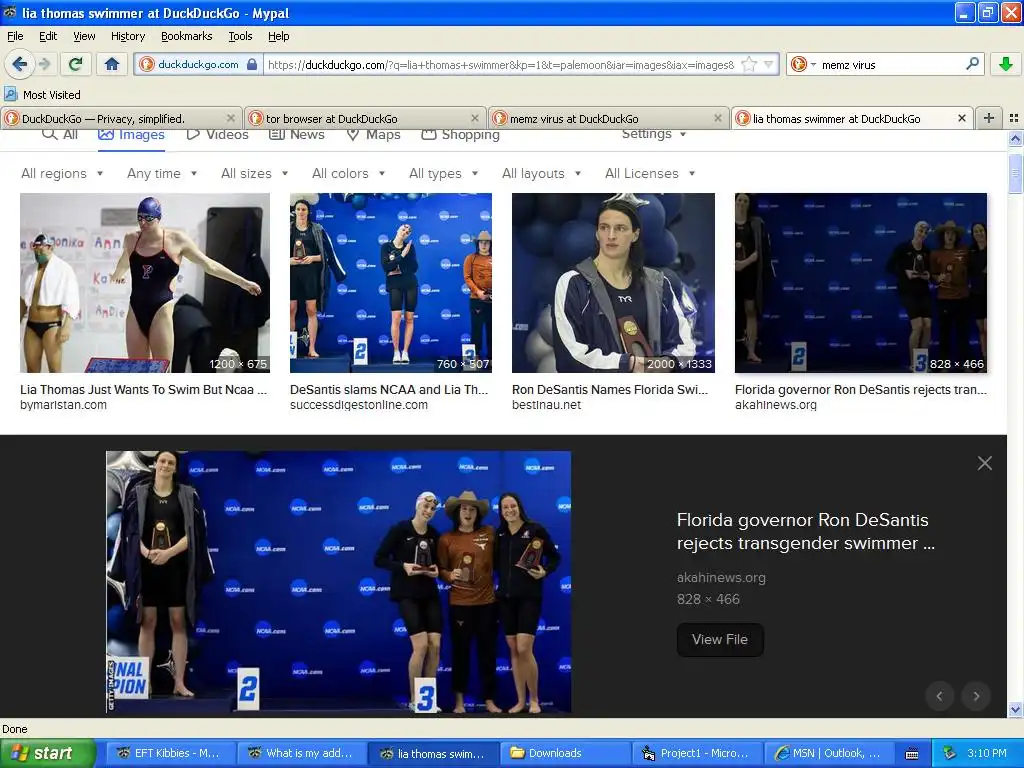Open the Help menu
The width and height of the screenshot is (1024, 768).
[x=278, y=36]
